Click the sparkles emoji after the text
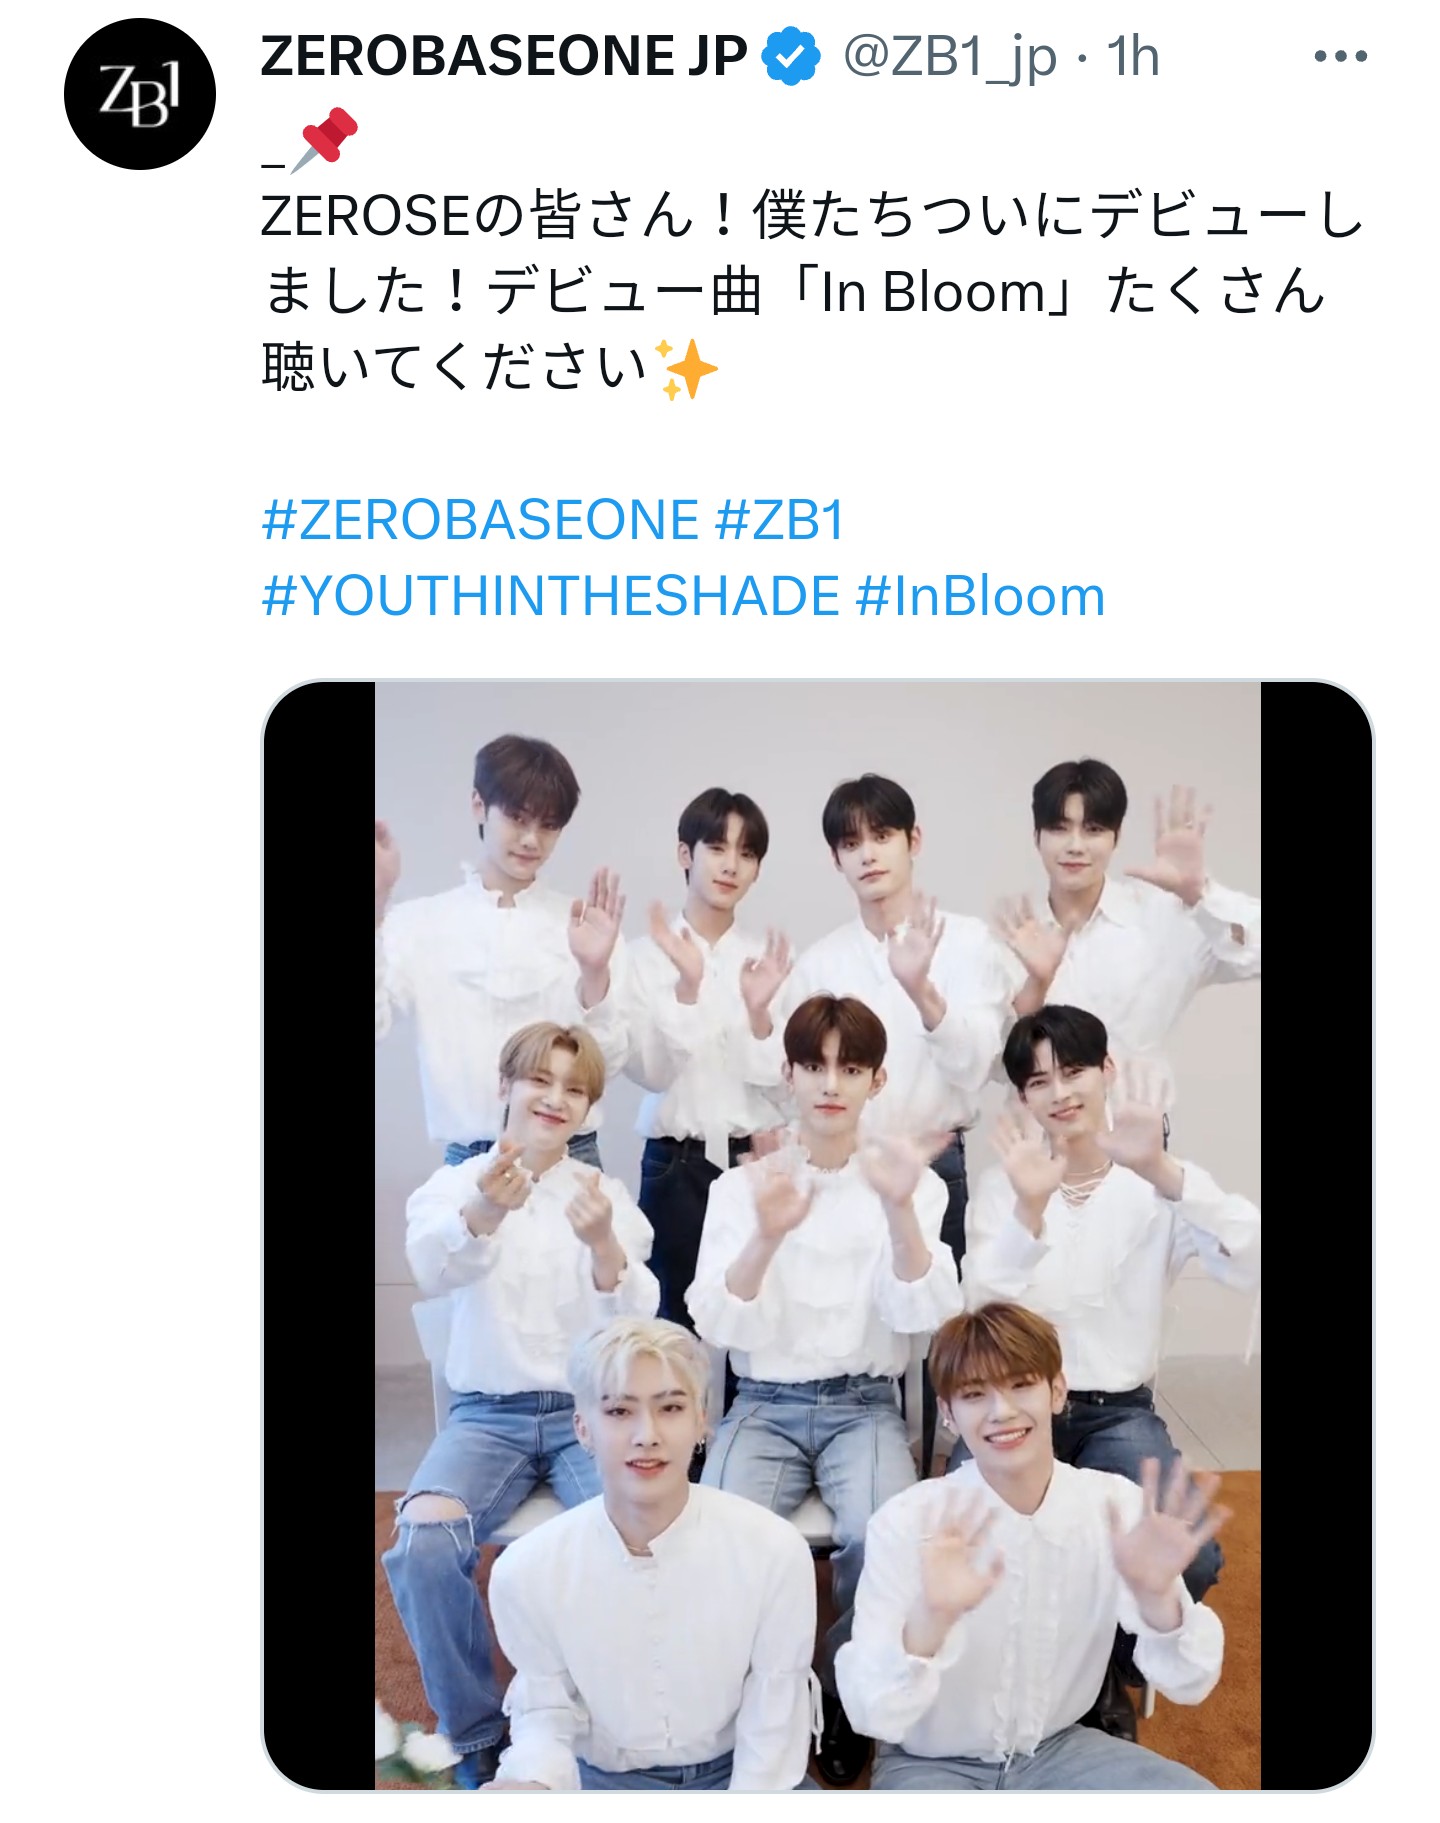The image size is (1440, 1823). point(686,369)
